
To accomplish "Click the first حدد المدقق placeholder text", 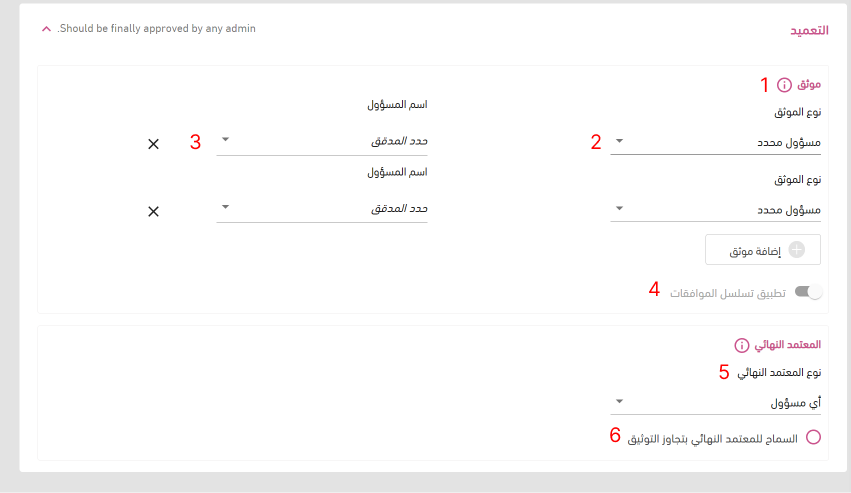I will pos(399,141).
